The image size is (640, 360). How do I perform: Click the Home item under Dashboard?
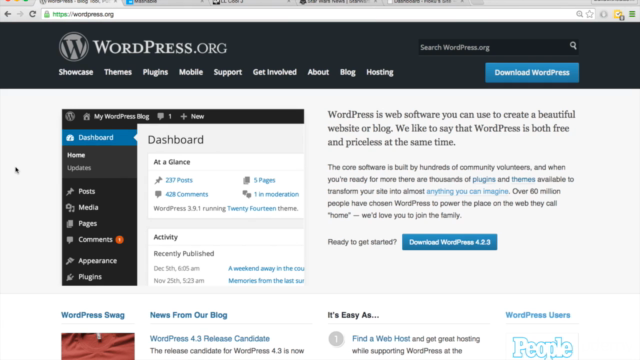(76, 155)
